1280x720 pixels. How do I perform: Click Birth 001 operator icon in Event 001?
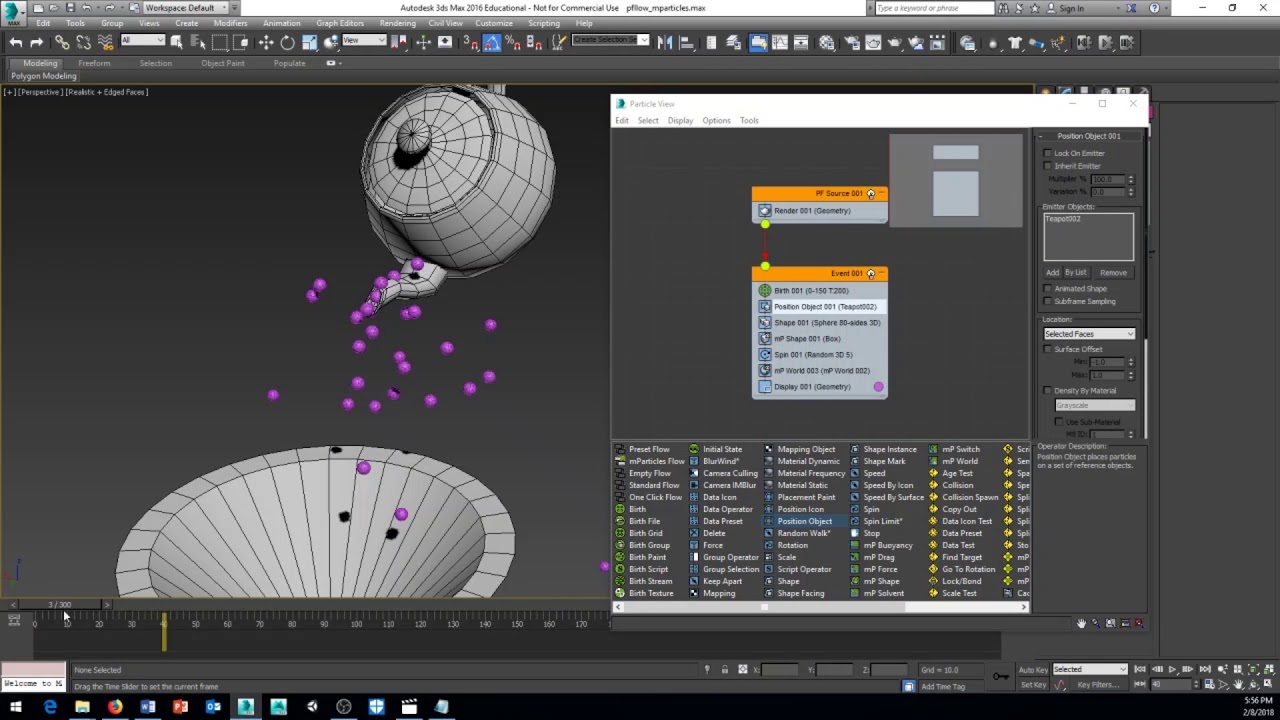point(765,290)
